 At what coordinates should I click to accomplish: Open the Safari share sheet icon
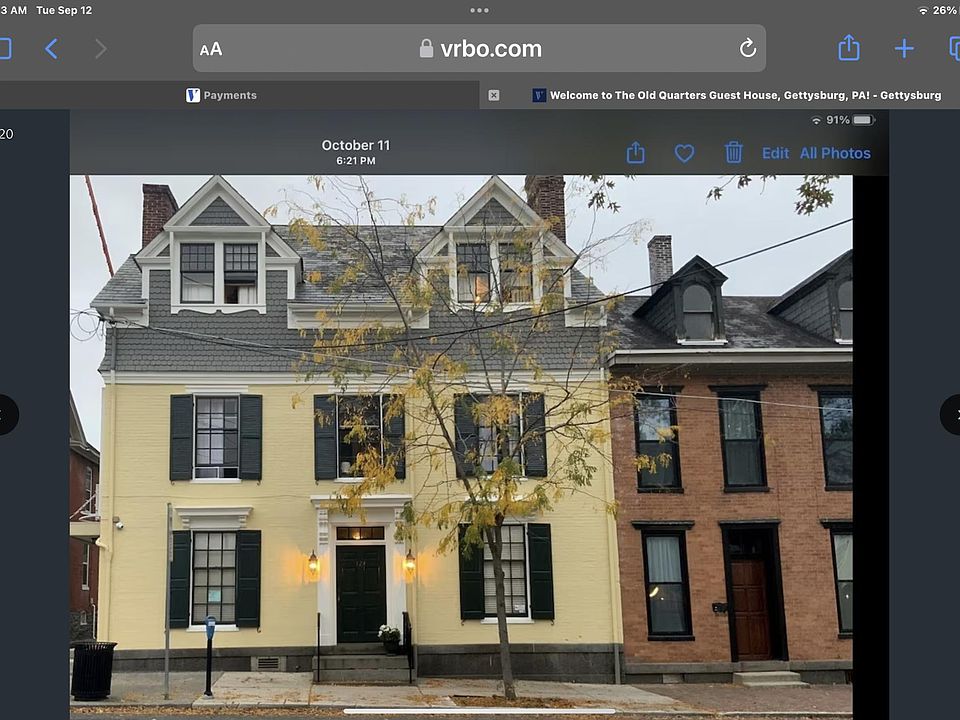coord(849,47)
